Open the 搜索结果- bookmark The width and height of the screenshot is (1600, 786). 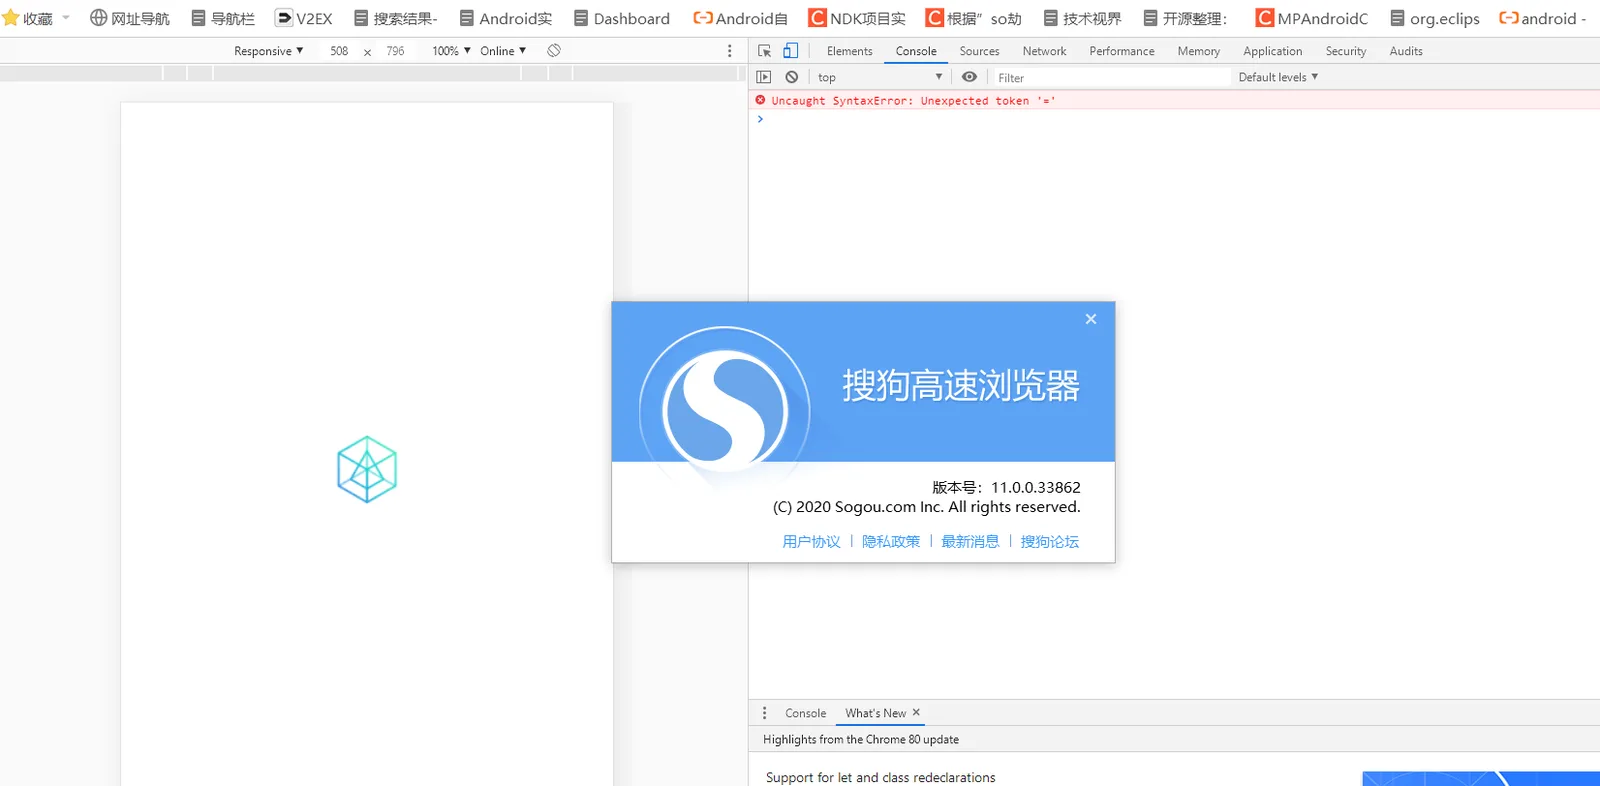pos(396,18)
